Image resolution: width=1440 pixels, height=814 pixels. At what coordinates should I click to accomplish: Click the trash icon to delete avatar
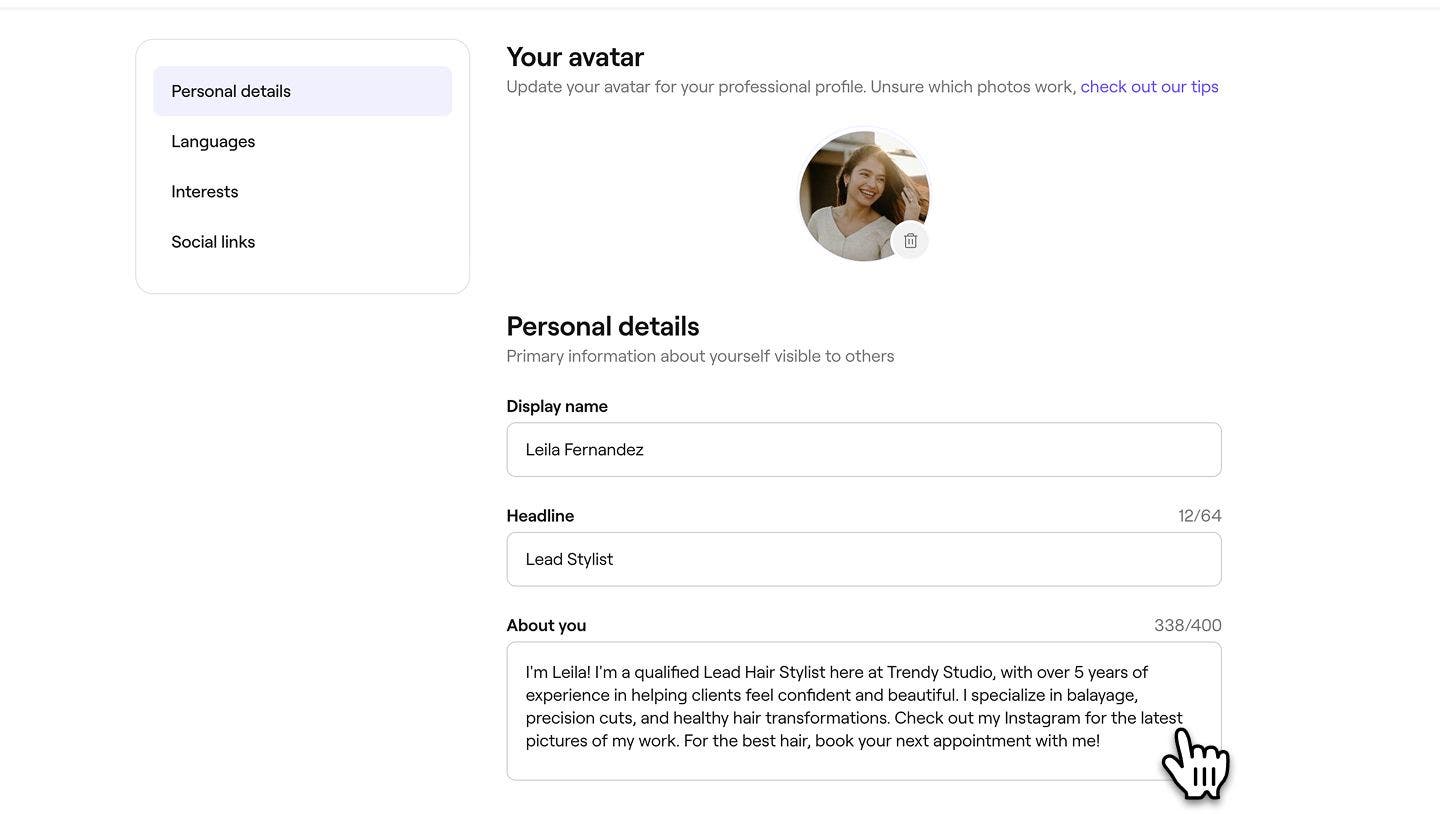coord(910,241)
